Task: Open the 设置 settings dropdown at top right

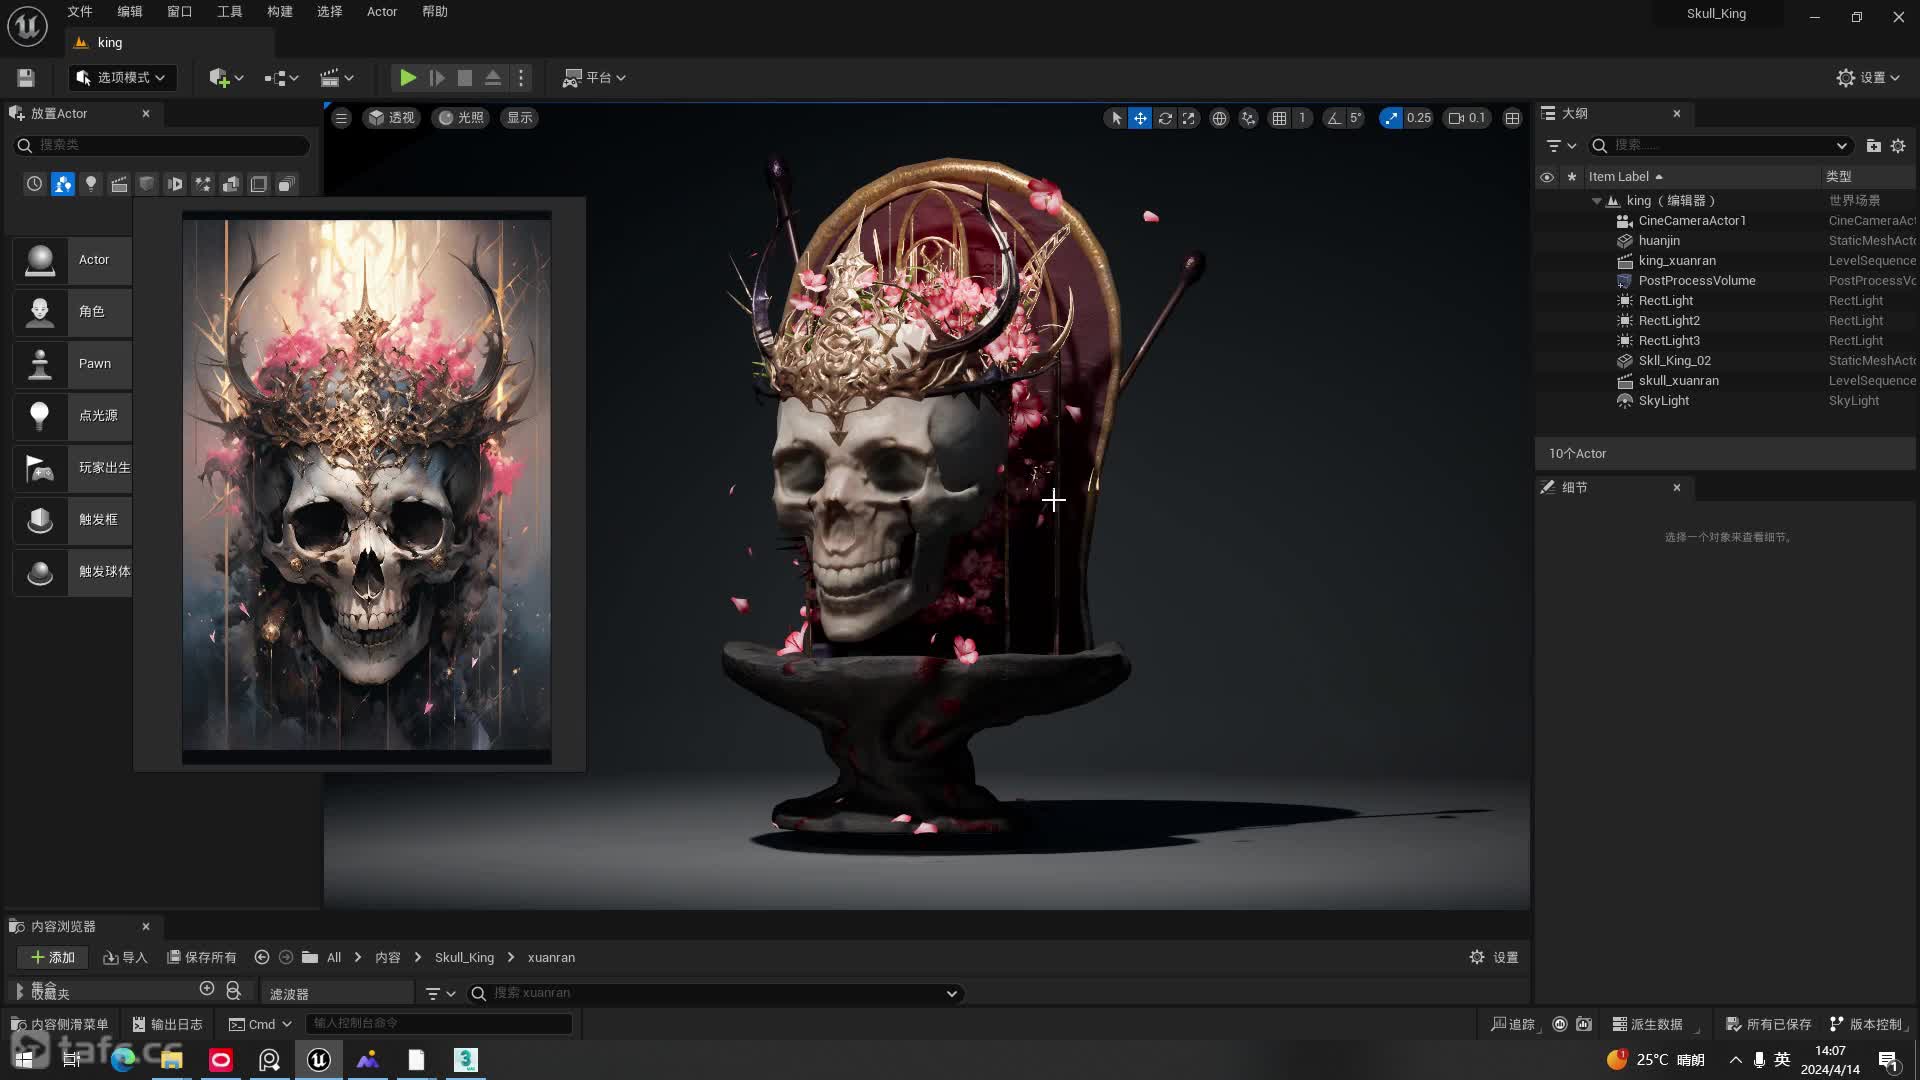Action: click(x=1868, y=78)
